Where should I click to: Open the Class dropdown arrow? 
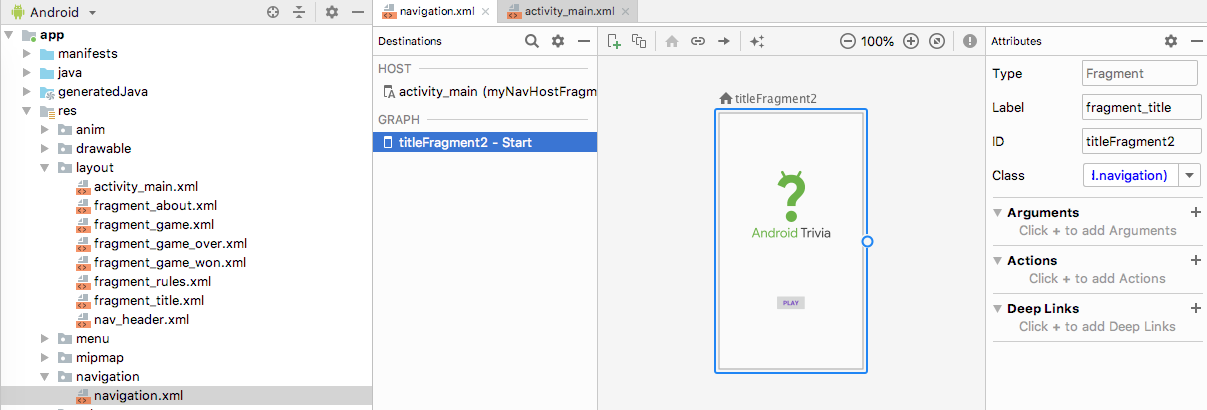coord(1189,175)
